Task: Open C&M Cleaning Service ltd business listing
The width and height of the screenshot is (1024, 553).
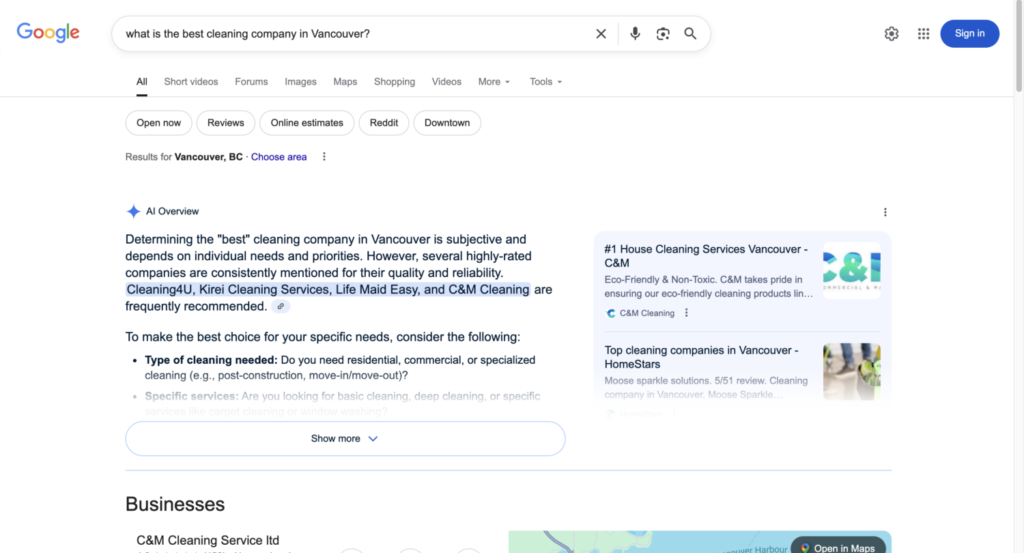Action: (x=208, y=541)
